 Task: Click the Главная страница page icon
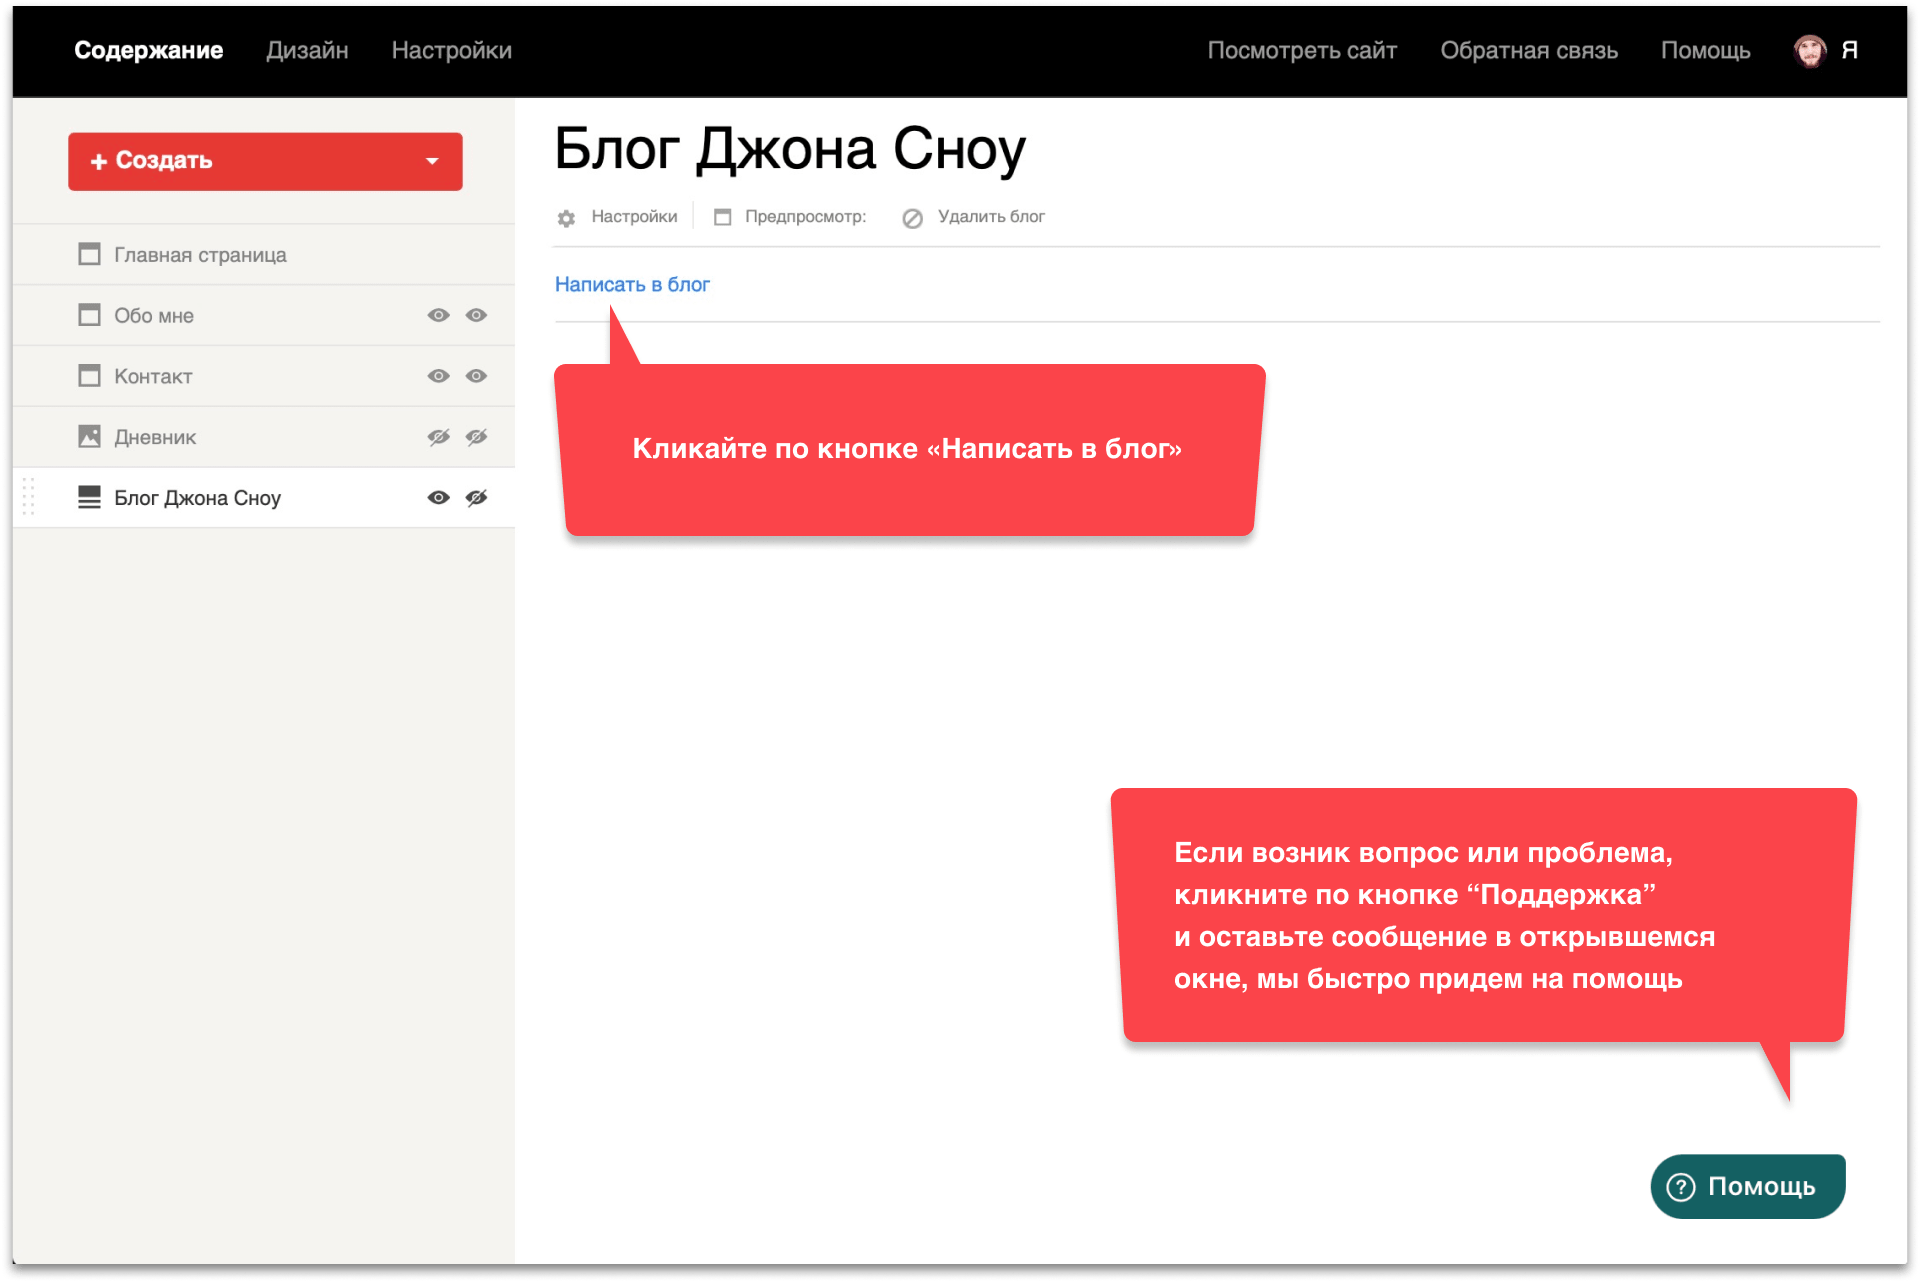click(89, 254)
